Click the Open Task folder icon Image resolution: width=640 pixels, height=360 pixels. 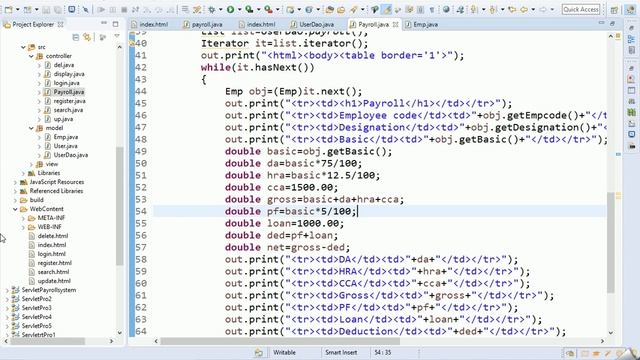click(341, 9)
